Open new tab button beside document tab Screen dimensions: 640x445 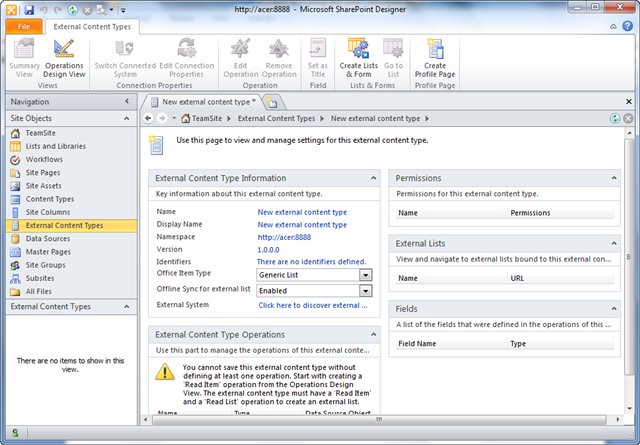coord(272,102)
